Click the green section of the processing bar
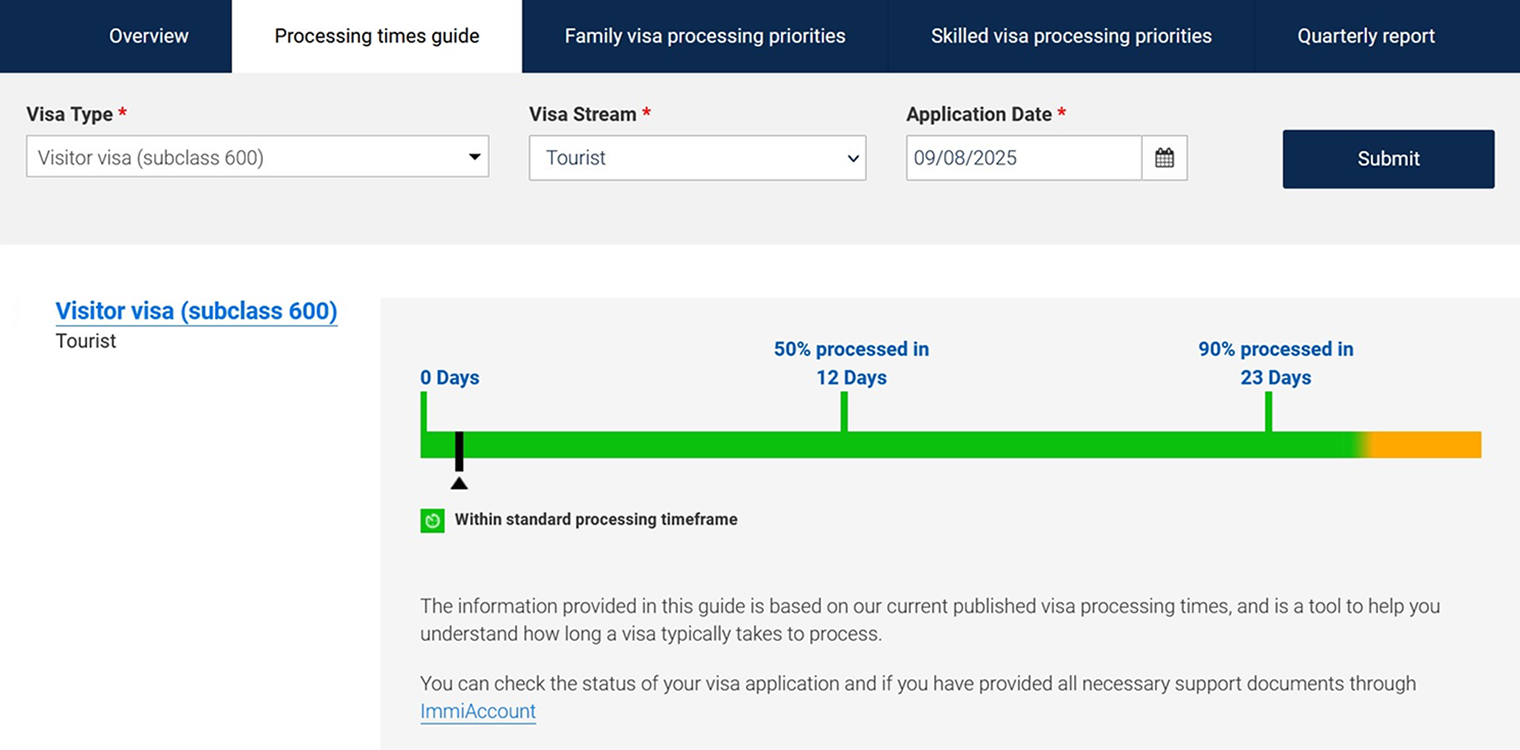This screenshot has width=1520, height=750. (x=1050, y=445)
